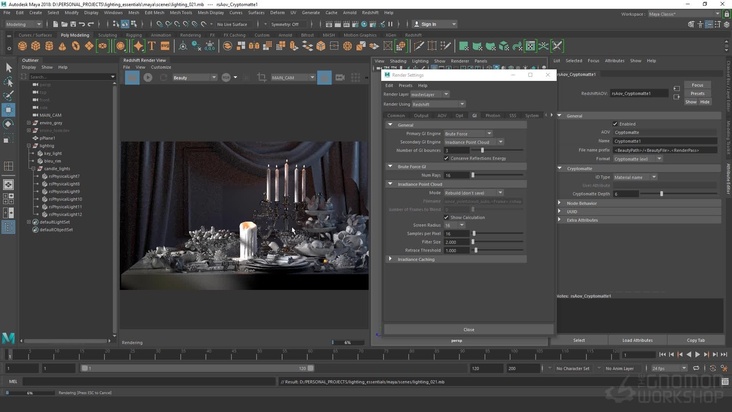732x412 pixels.
Task: Select the Sculpting shelf tab
Action: click(107, 35)
